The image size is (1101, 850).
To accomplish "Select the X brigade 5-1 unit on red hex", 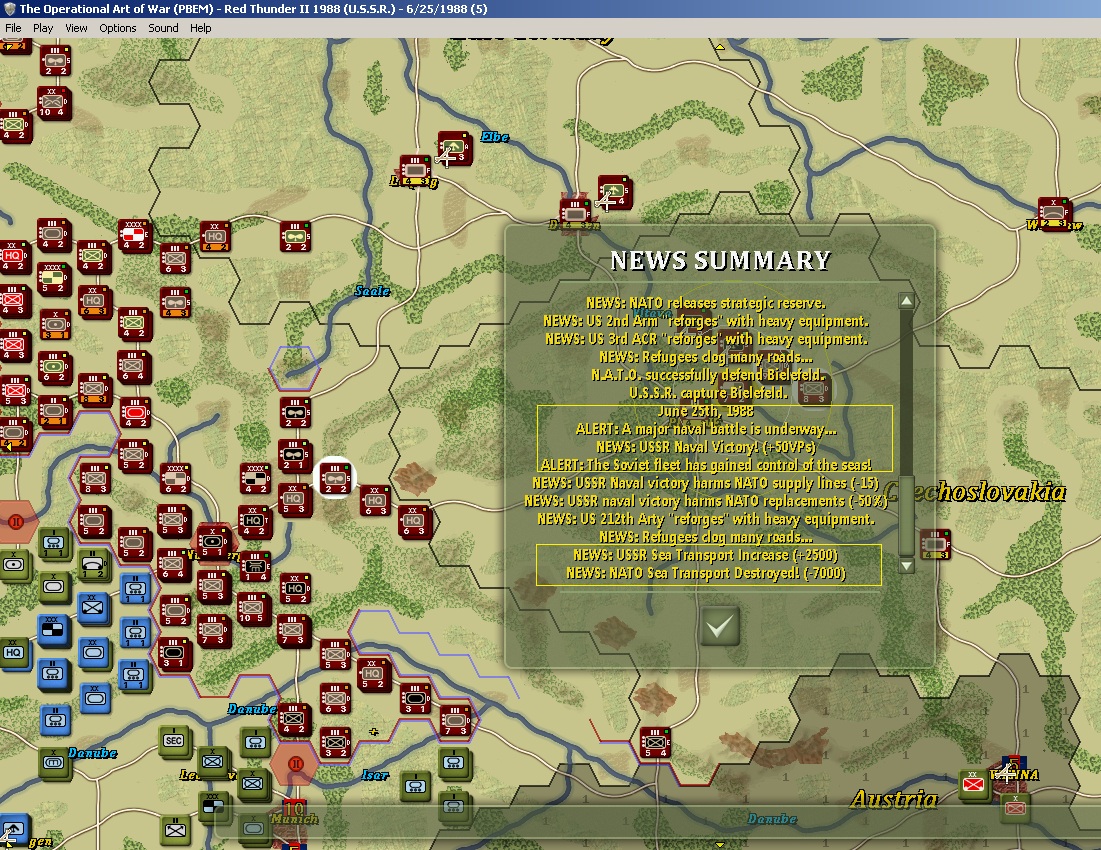I will (x=213, y=543).
